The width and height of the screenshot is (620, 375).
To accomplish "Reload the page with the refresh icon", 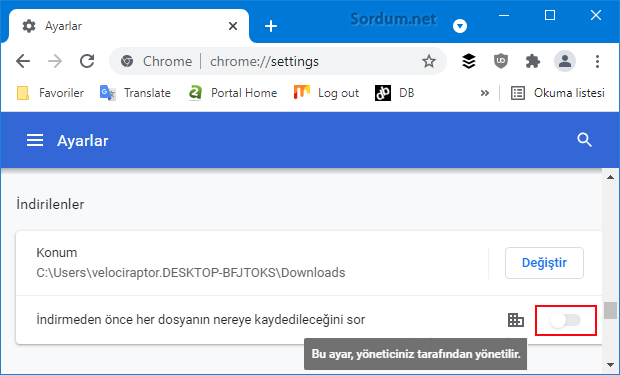I will (87, 61).
